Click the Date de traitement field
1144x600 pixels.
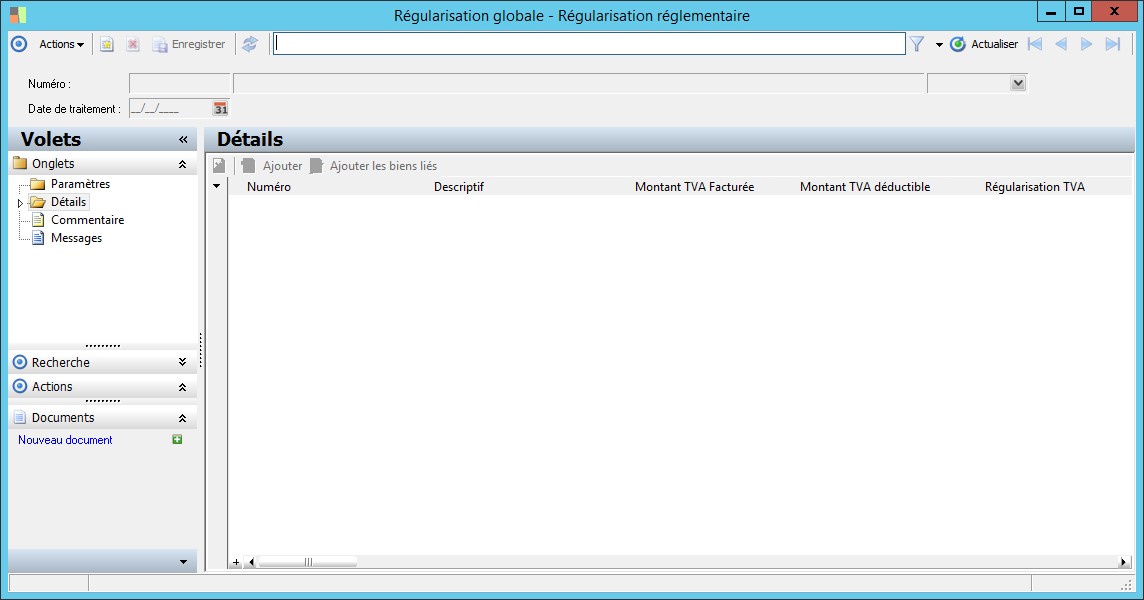click(171, 109)
